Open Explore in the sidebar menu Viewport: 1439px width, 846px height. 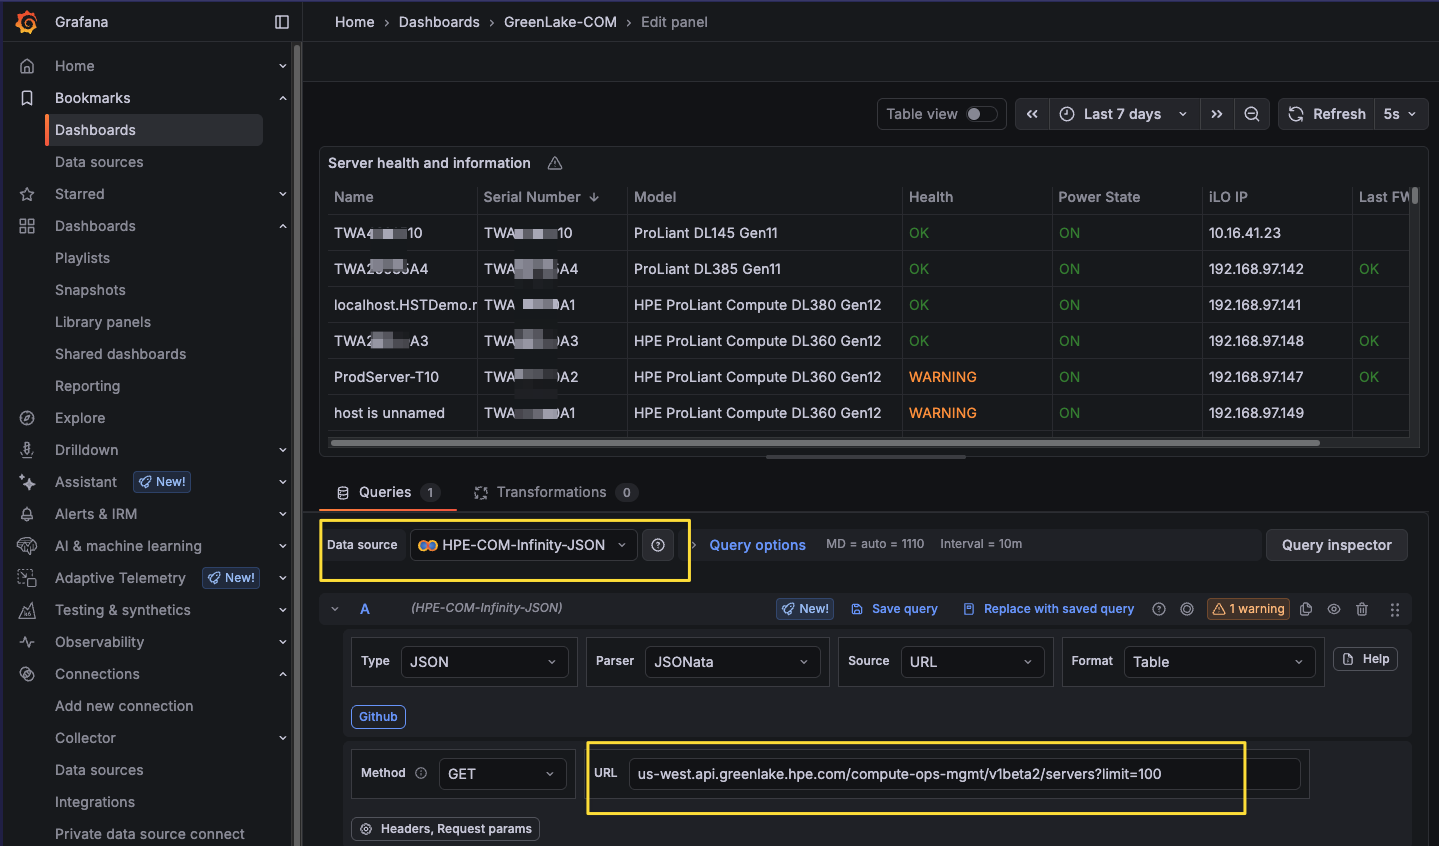[80, 418]
